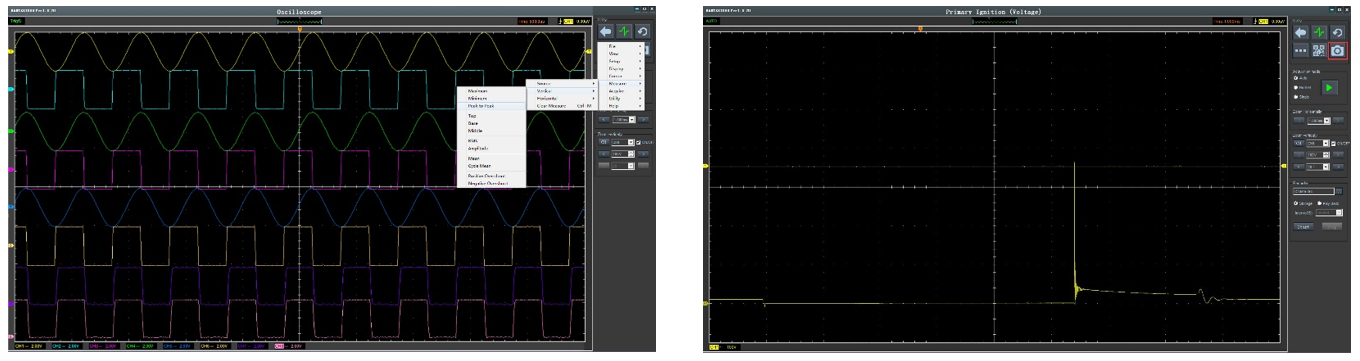The height and width of the screenshot is (361, 1360).
Task: Click the green waveform icon in Oscilloscope window
Action: [x=625, y=32]
